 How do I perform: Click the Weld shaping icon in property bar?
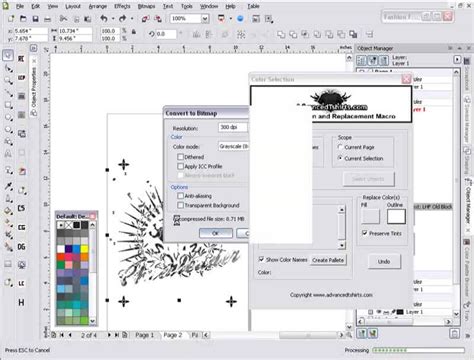point(281,34)
